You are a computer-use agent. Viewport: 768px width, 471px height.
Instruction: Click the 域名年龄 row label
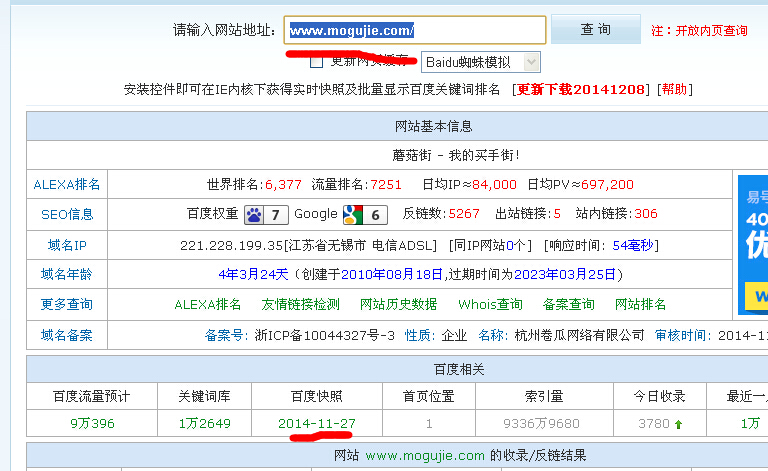(67, 274)
